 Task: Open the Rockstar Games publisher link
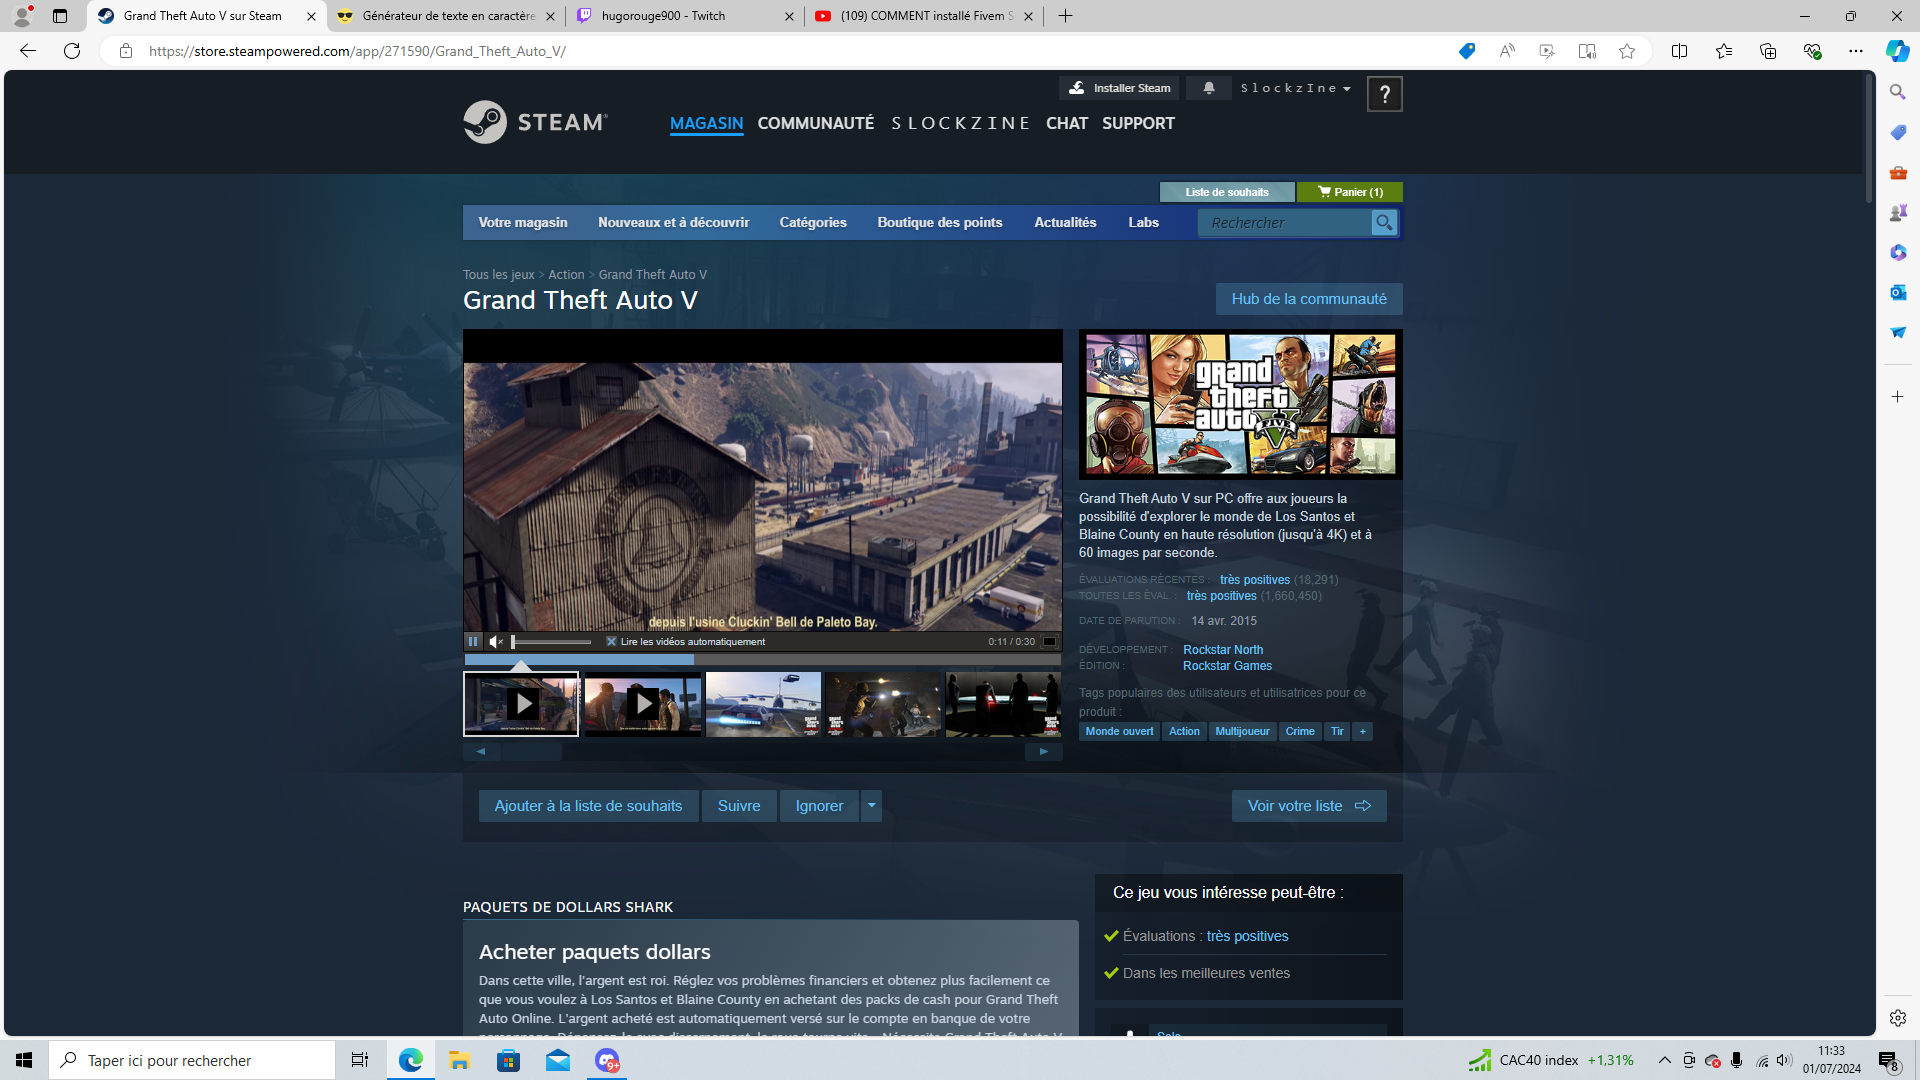1227,666
